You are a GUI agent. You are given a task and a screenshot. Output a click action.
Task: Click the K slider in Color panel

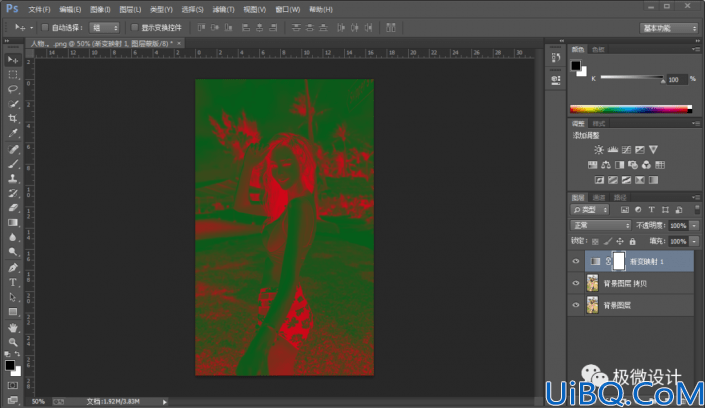click(632, 78)
